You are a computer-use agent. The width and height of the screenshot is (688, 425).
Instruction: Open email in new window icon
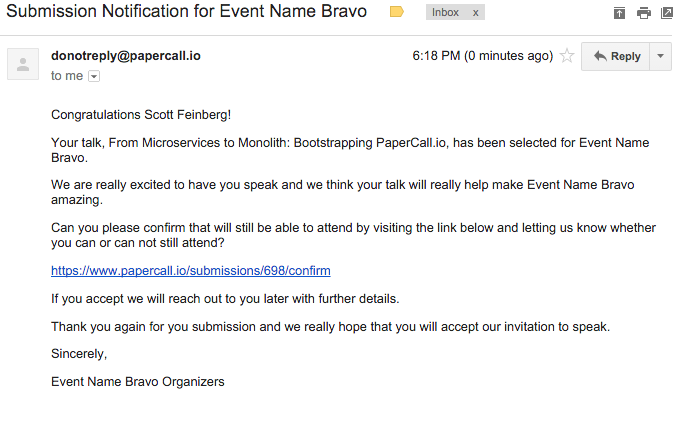pyautogui.click(x=666, y=13)
